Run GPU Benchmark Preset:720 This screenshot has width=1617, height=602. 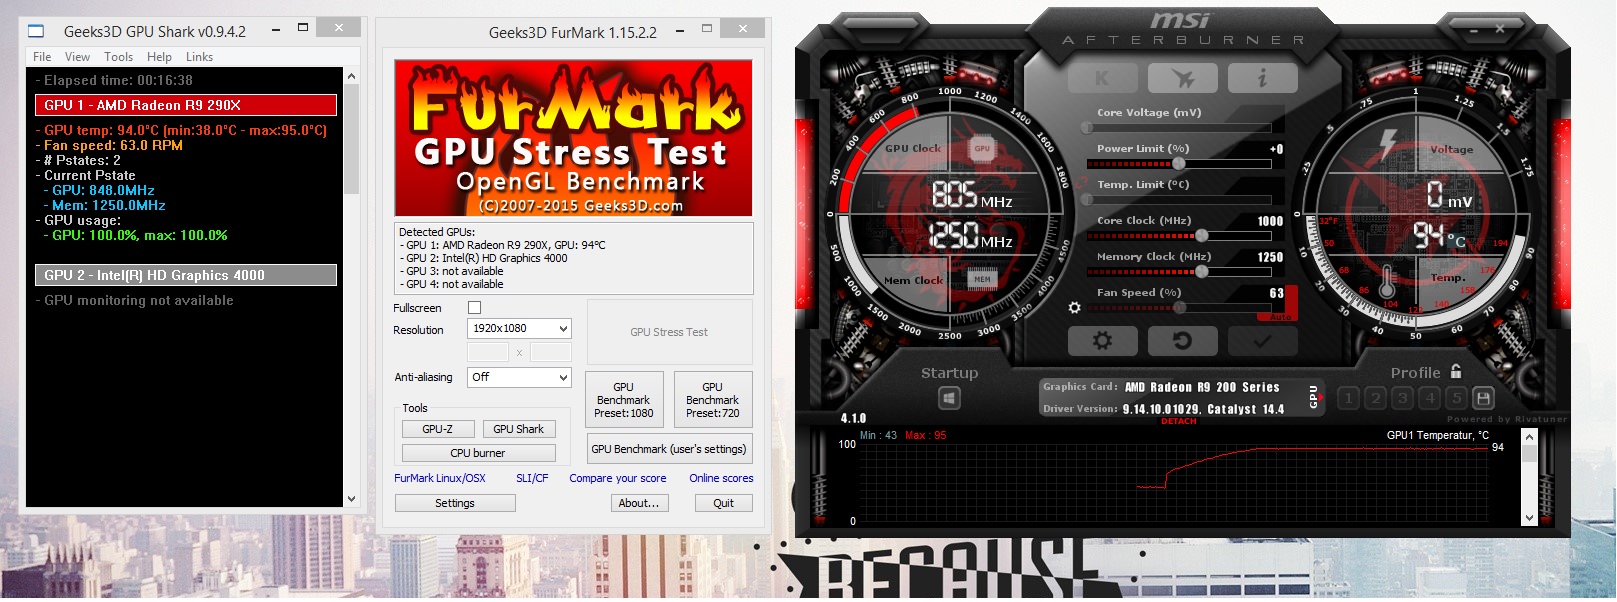[713, 400]
